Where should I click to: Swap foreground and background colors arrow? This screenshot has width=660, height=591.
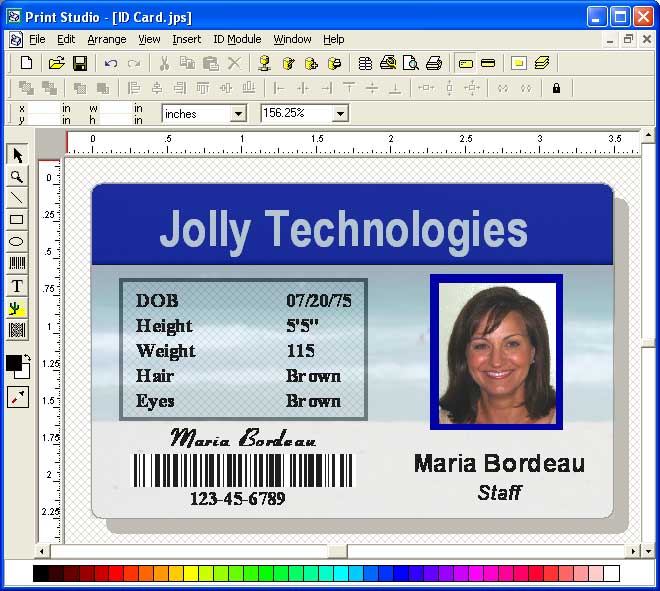click(27, 358)
